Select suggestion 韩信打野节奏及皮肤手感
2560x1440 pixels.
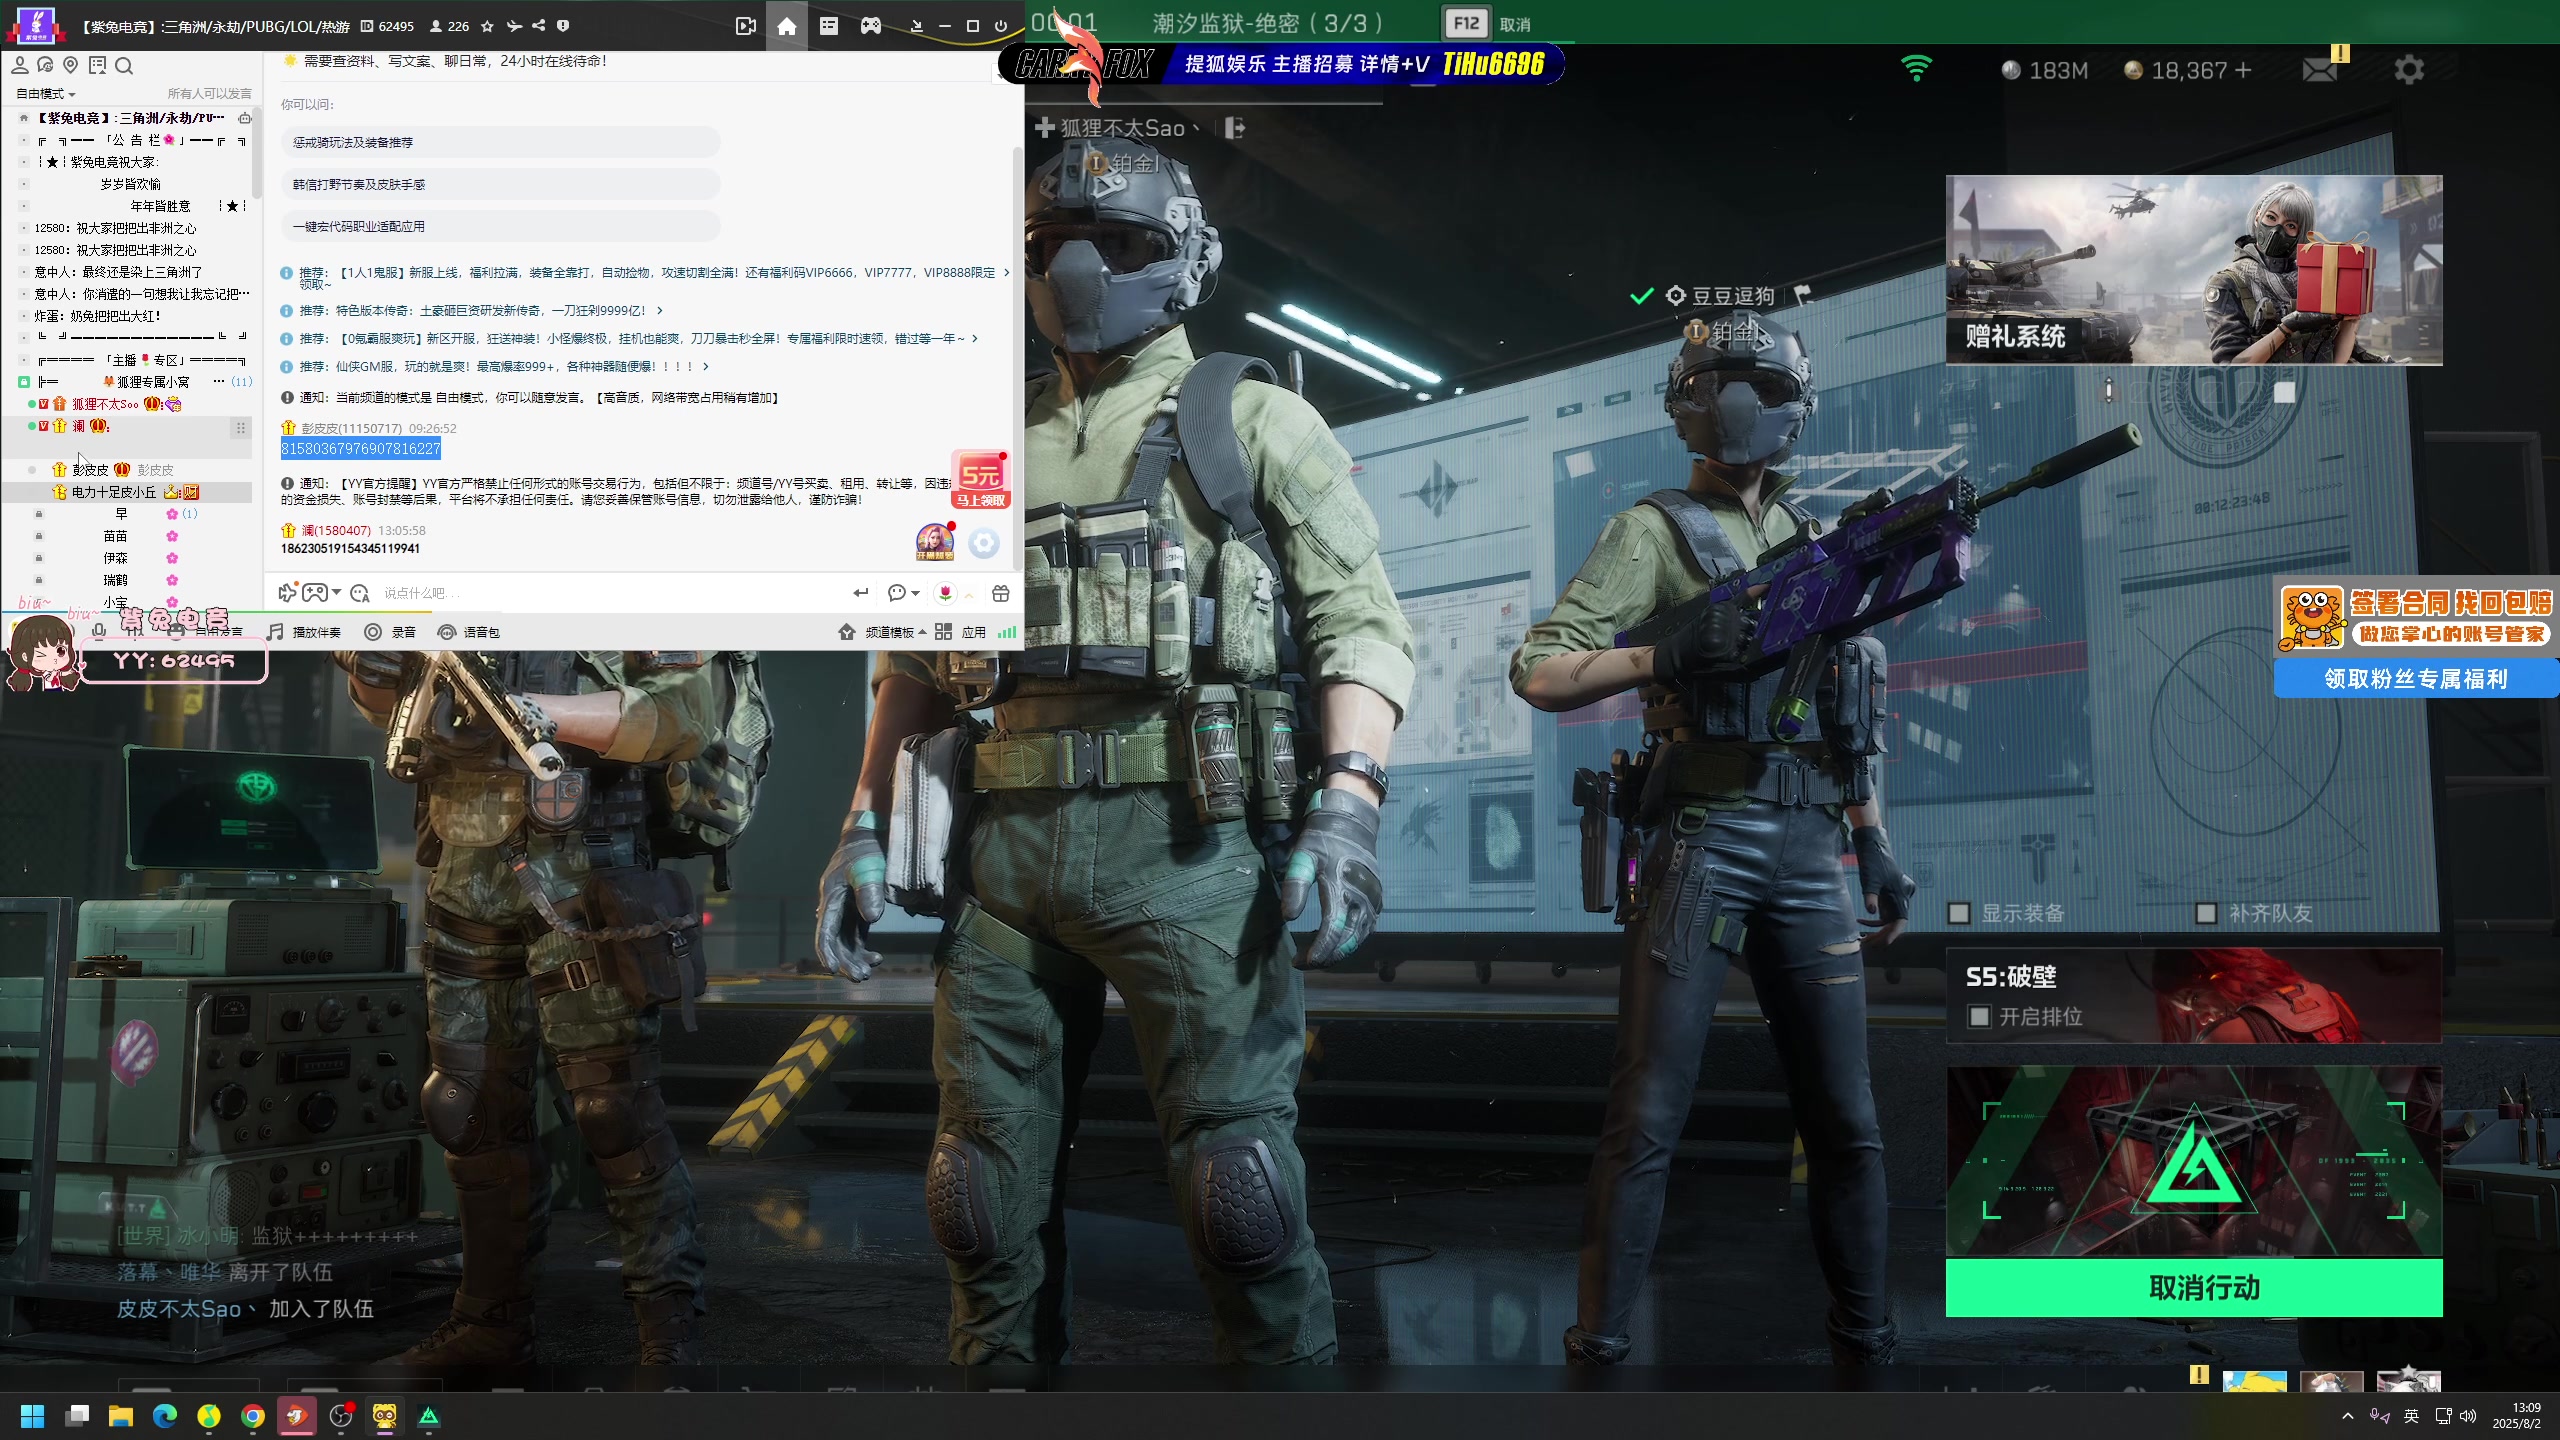point(500,184)
